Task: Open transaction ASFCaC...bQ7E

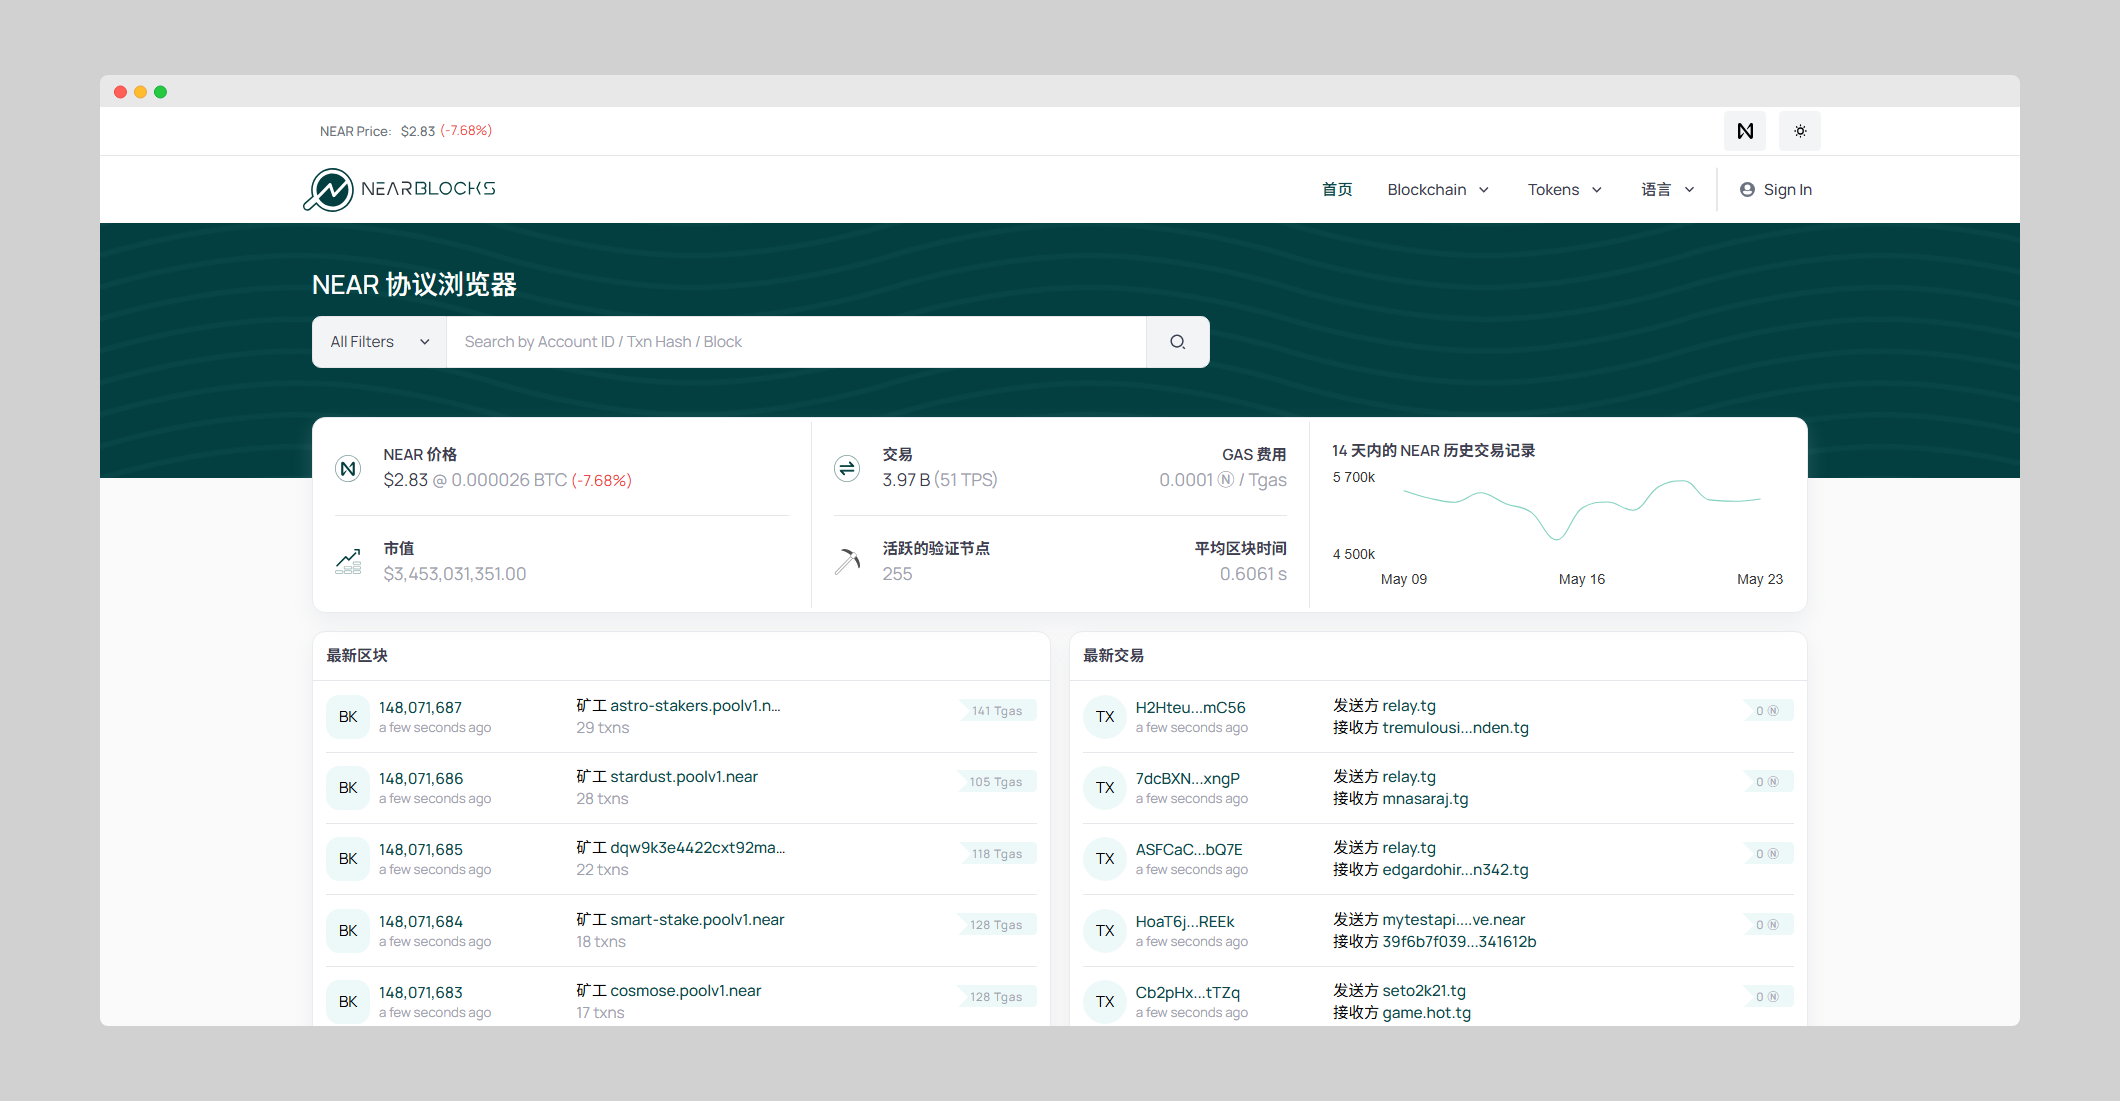Action: pyautogui.click(x=1189, y=849)
